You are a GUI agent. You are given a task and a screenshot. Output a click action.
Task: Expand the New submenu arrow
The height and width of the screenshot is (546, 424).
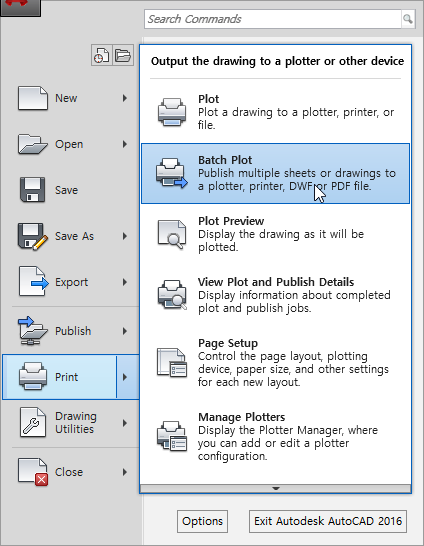(x=125, y=98)
